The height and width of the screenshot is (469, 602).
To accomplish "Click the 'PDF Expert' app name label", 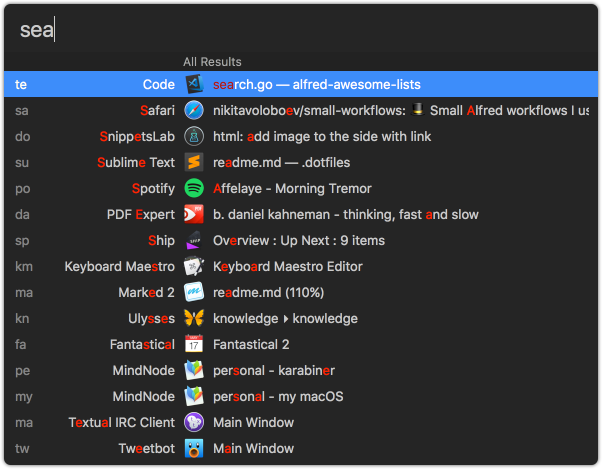I will pyautogui.click(x=141, y=215).
